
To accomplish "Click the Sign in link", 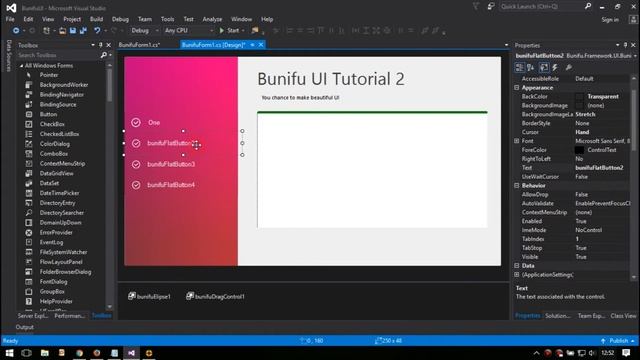I will click(610, 20).
